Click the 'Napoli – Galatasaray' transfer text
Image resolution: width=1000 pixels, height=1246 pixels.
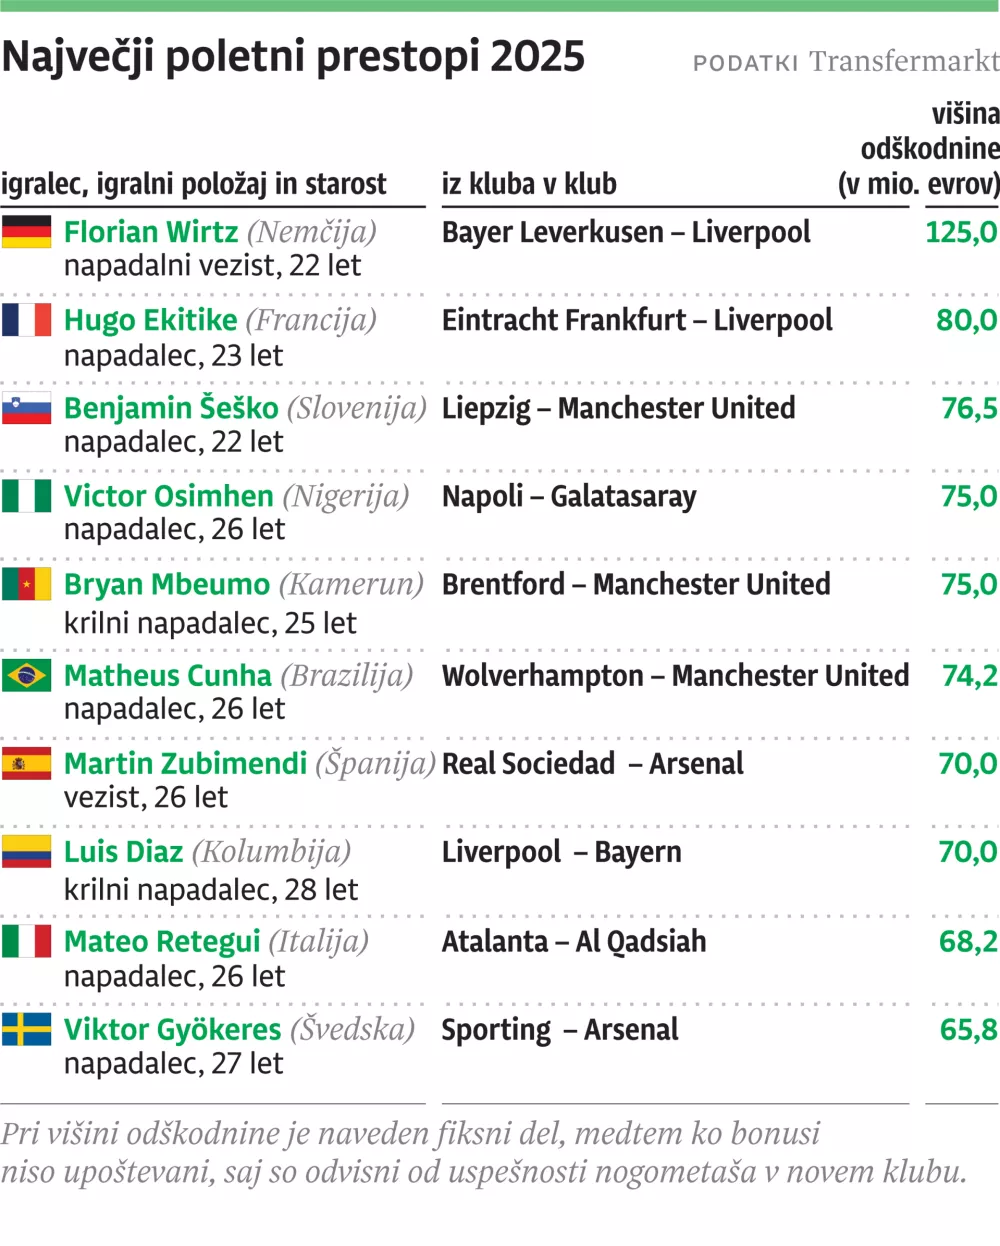(x=569, y=496)
